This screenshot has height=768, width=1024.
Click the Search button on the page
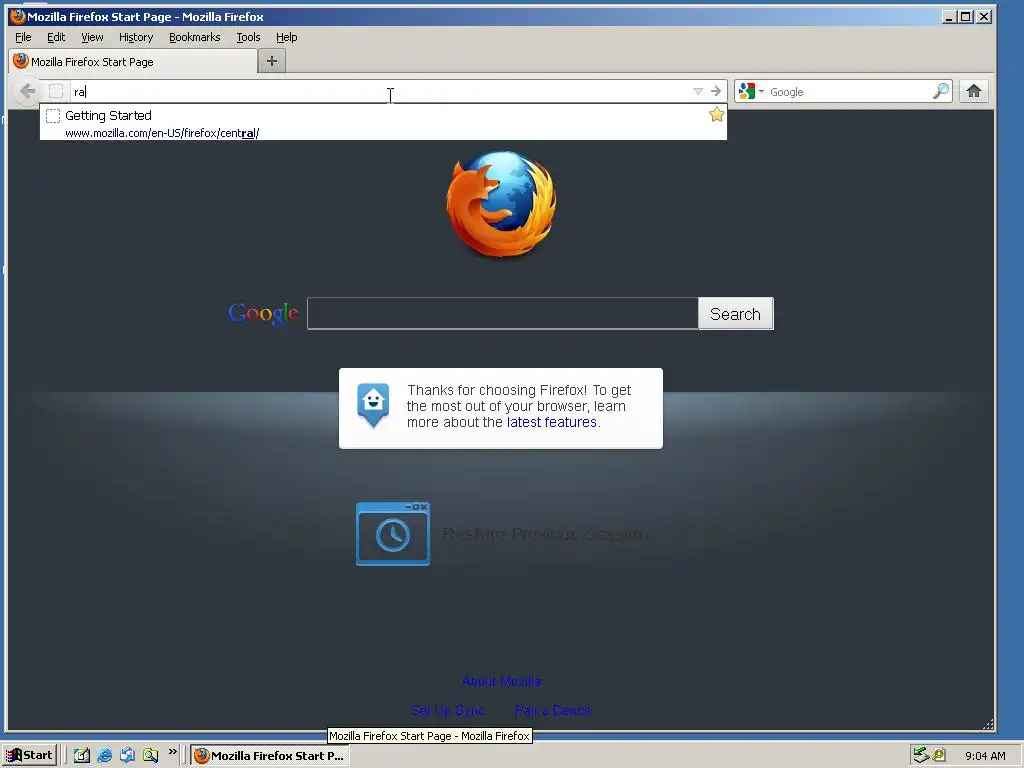pyautogui.click(x=735, y=313)
